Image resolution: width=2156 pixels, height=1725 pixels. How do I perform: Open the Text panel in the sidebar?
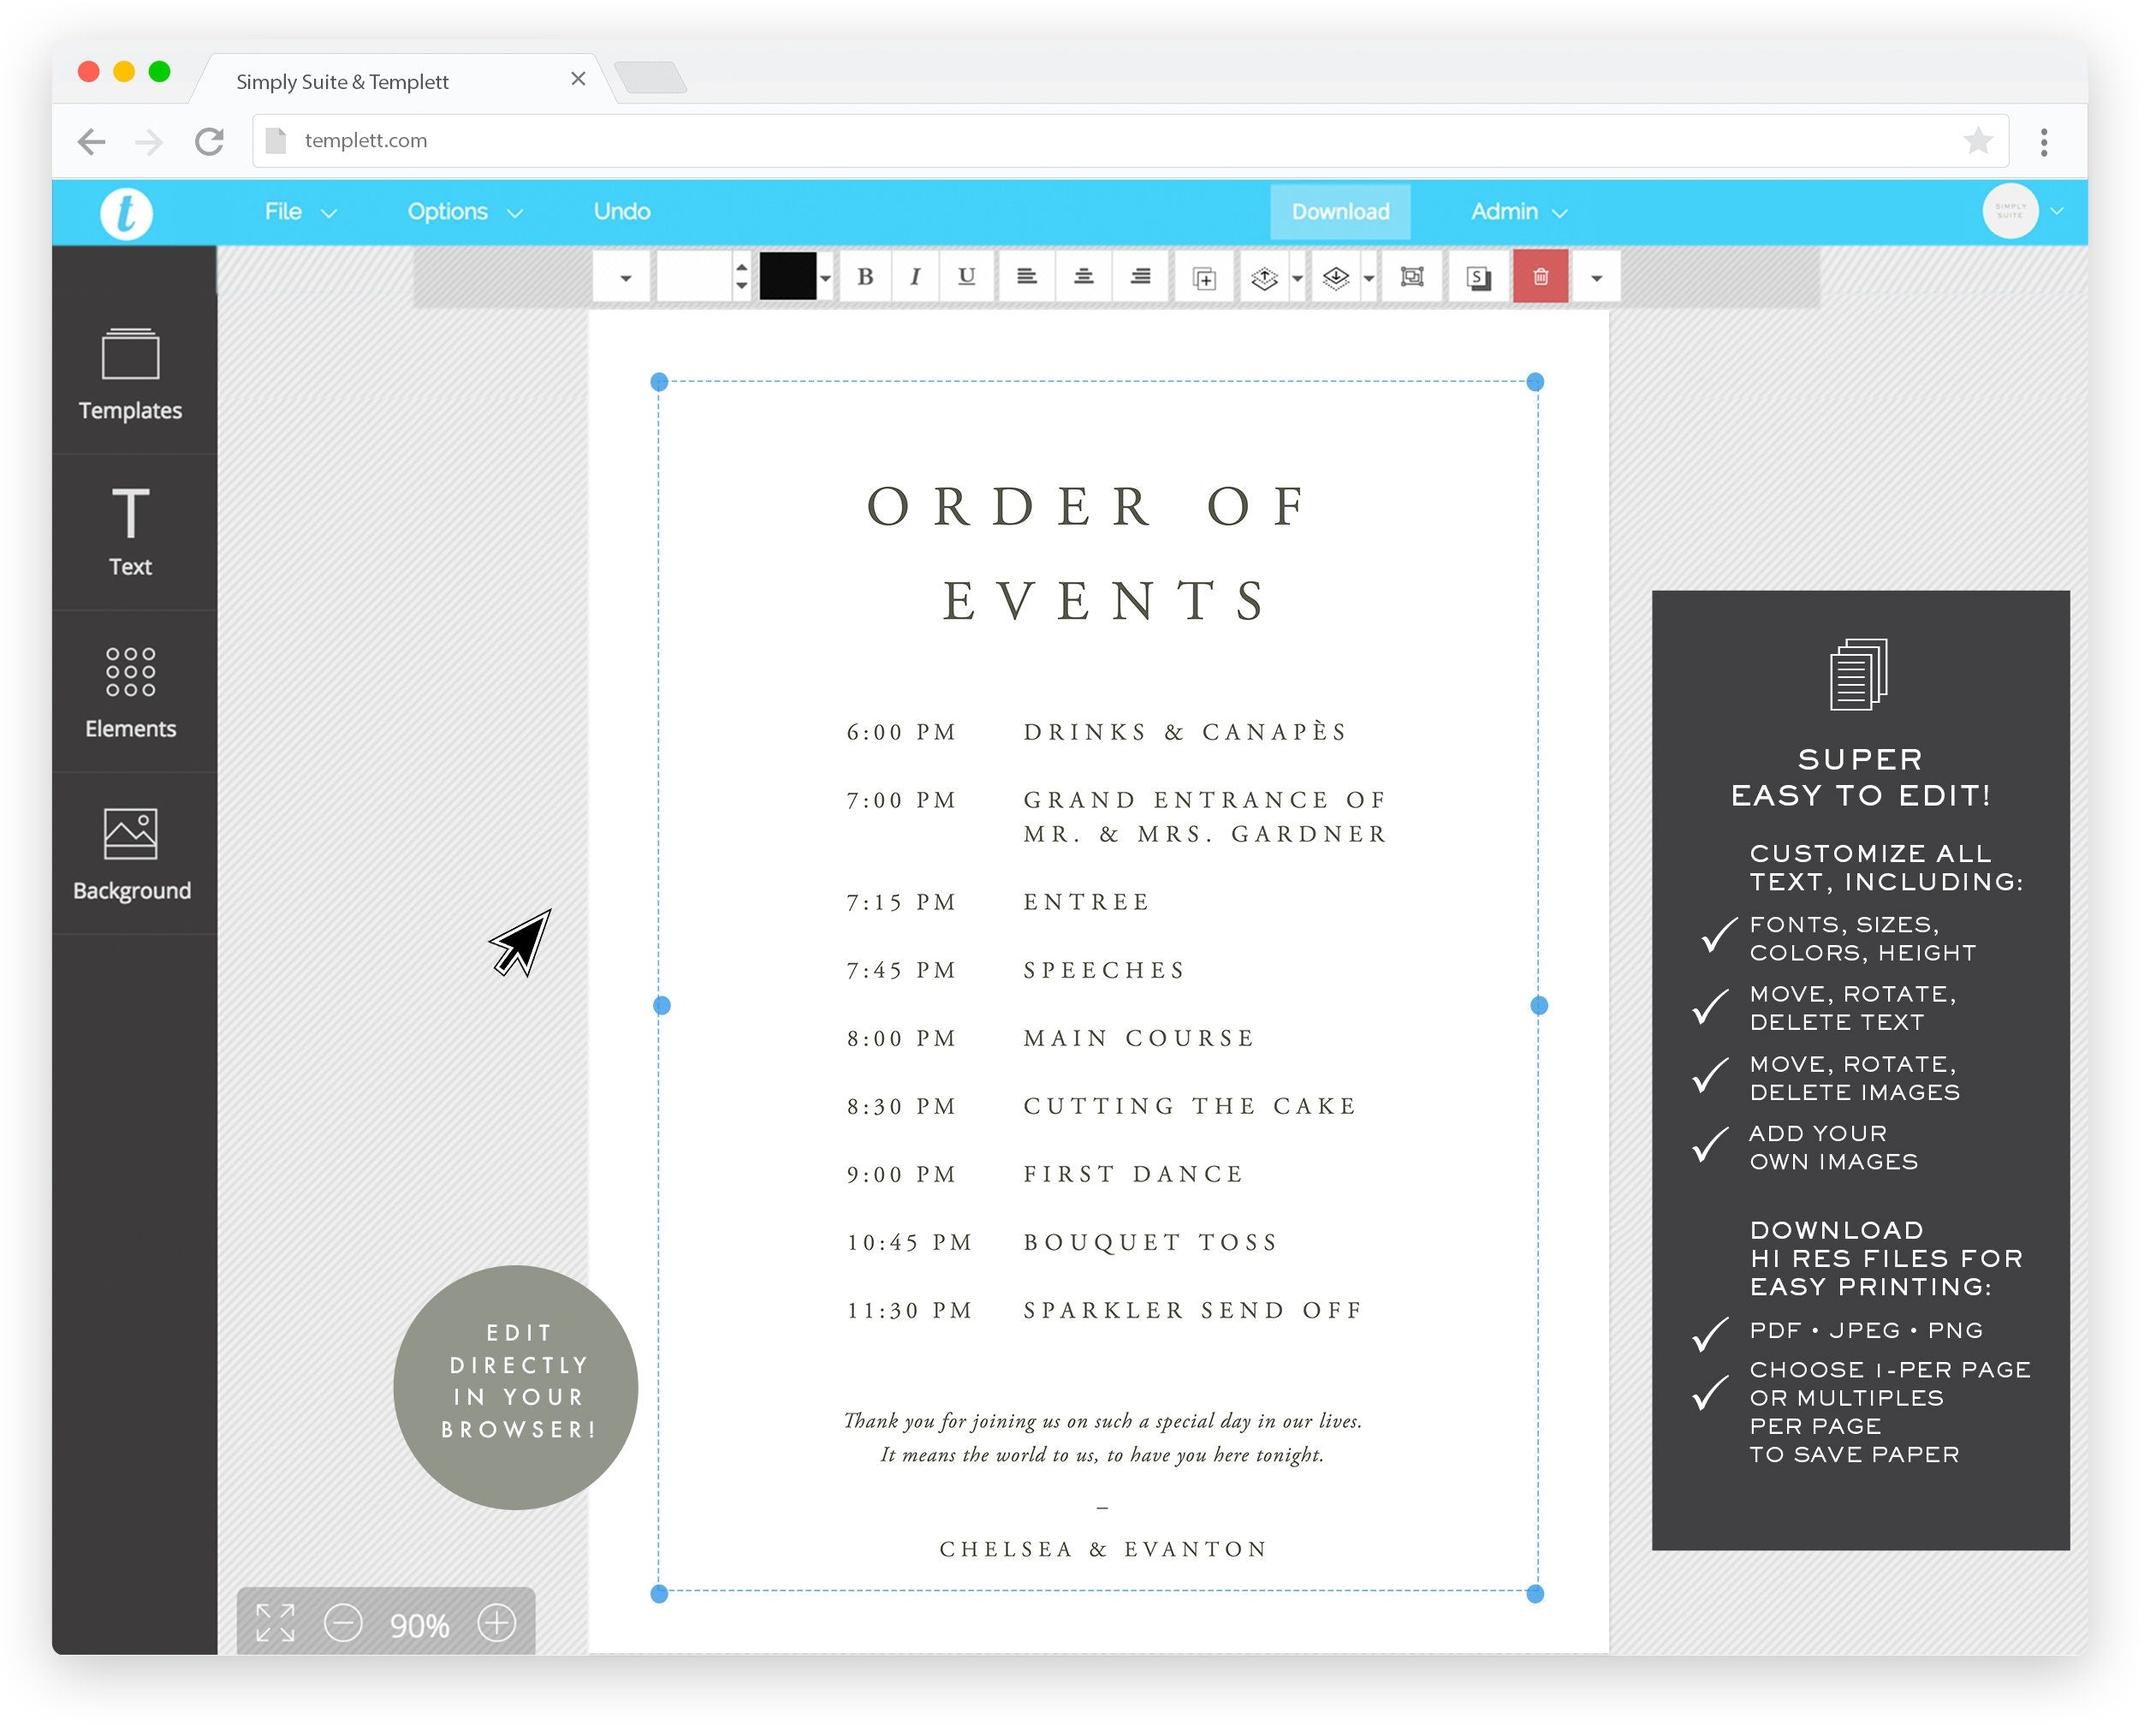tap(130, 531)
